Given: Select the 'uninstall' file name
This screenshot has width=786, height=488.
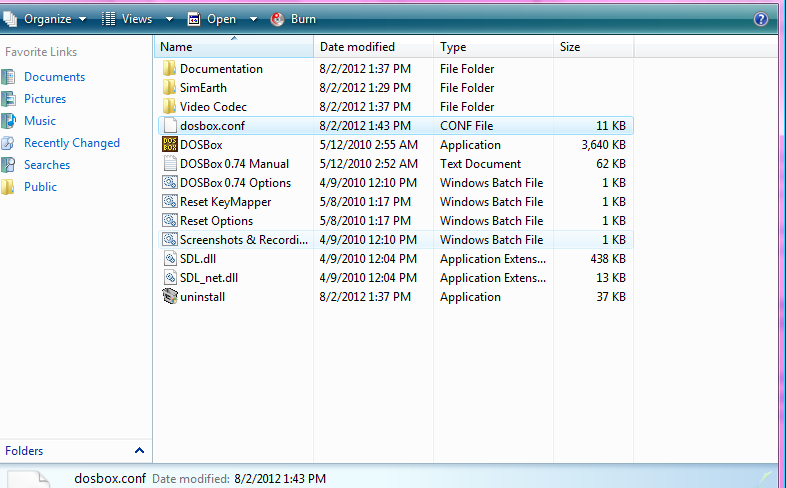Looking at the screenshot, I should (203, 297).
